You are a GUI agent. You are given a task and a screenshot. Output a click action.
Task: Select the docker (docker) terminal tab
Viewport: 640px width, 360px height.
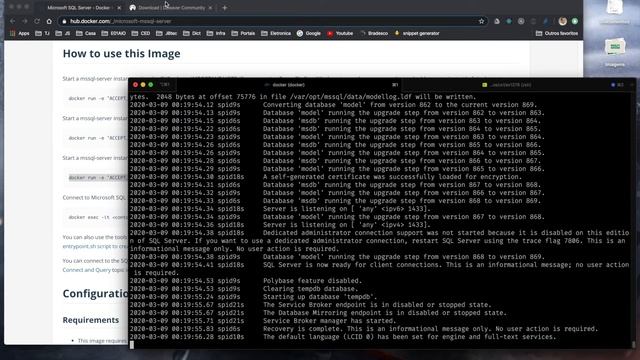(x=288, y=85)
